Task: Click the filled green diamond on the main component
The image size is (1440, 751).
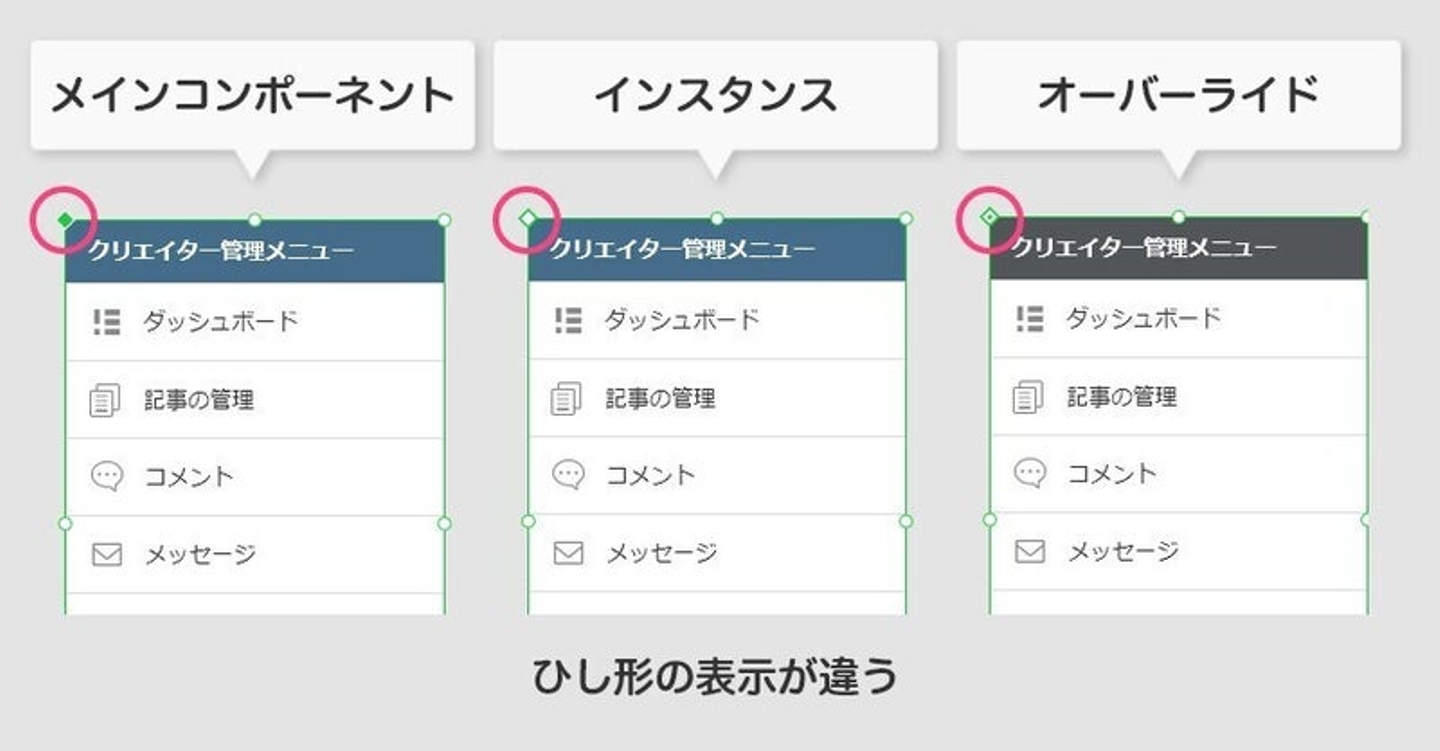Action: [65, 220]
